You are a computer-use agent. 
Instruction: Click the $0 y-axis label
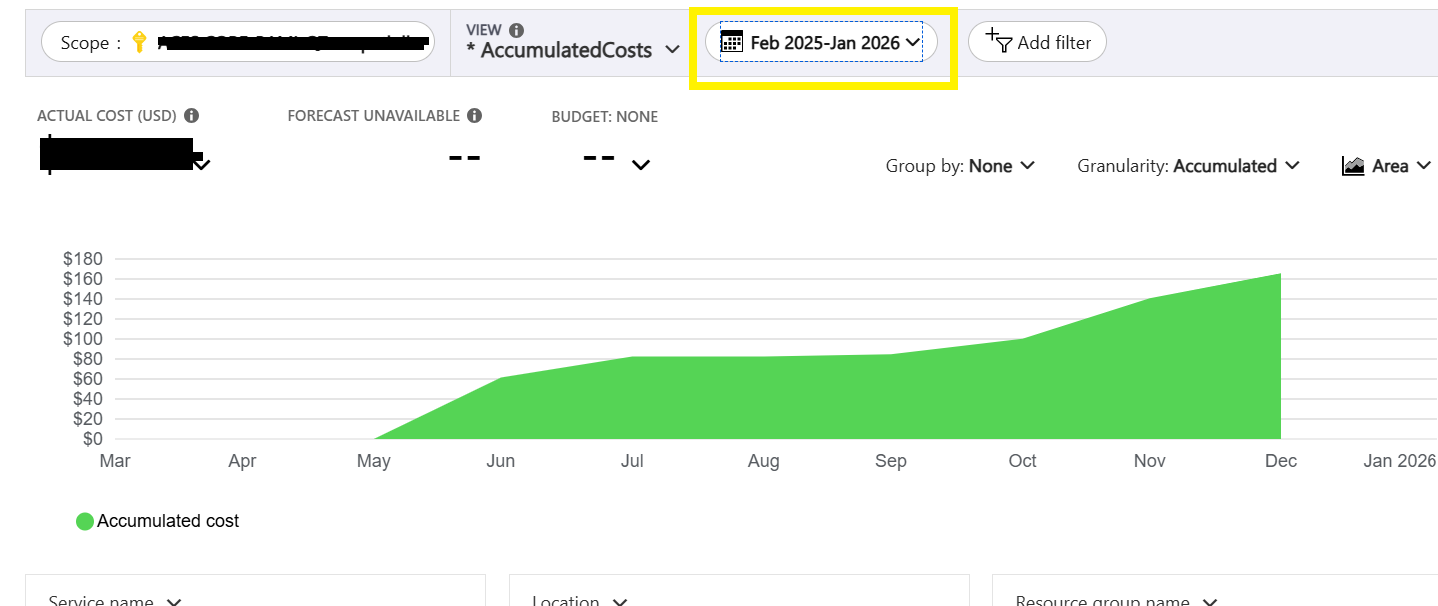point(93,438)
